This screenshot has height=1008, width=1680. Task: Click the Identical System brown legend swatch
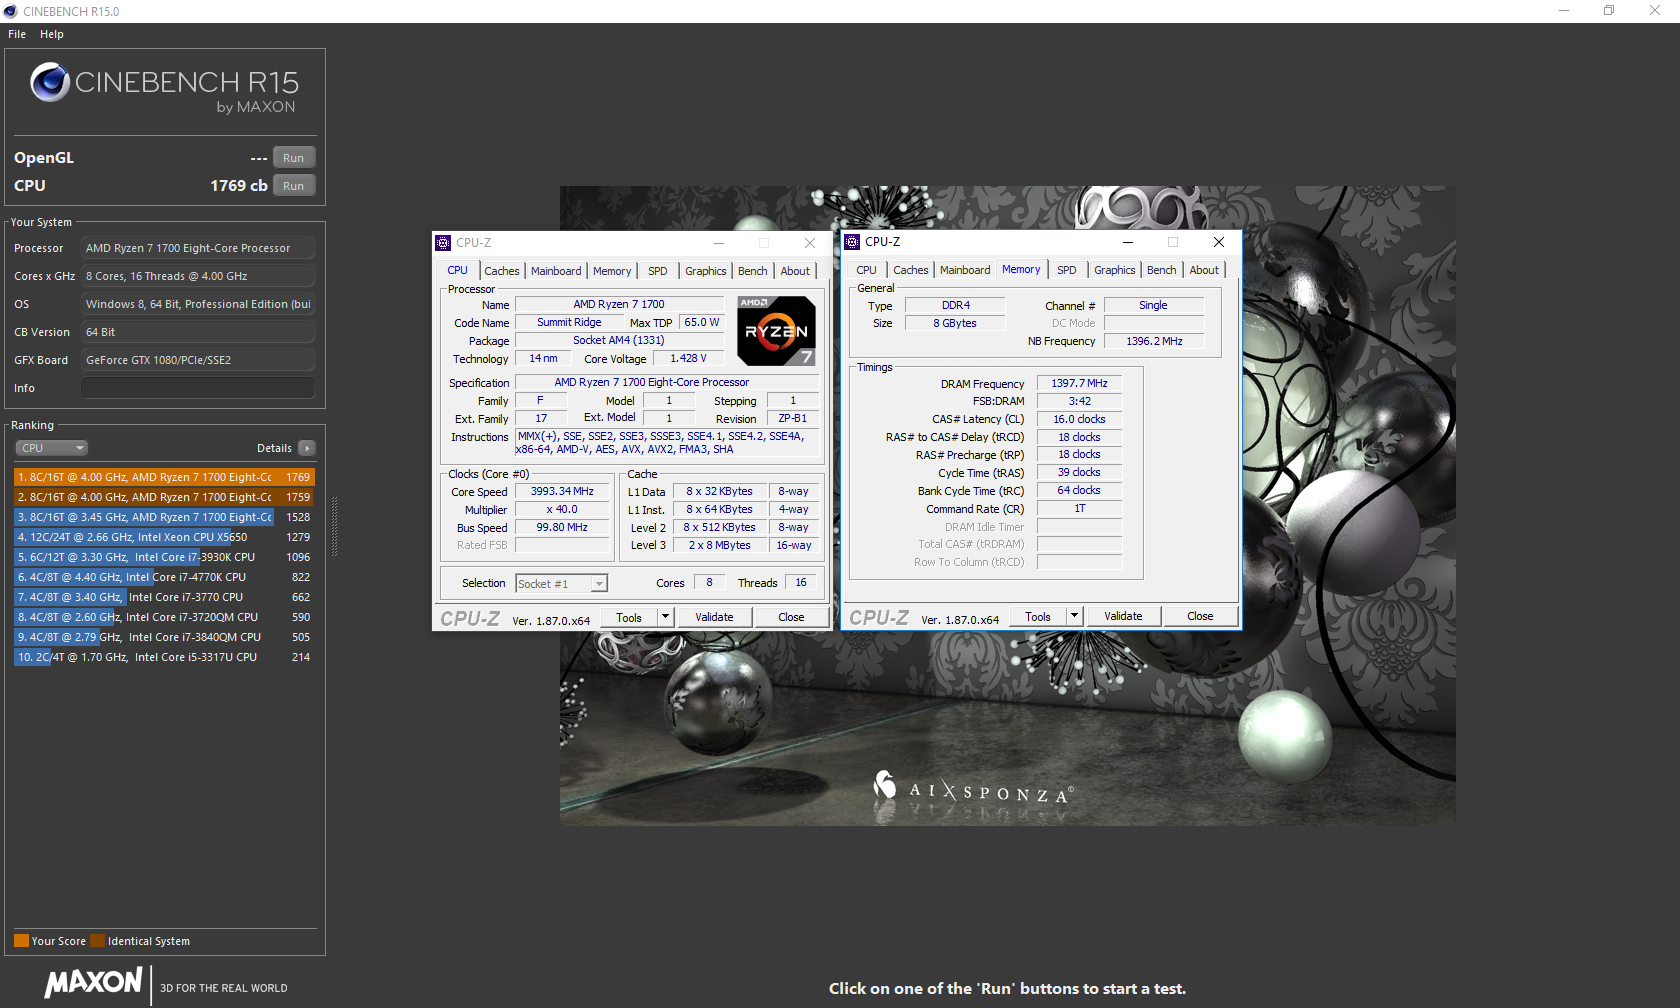coord(97,941)
